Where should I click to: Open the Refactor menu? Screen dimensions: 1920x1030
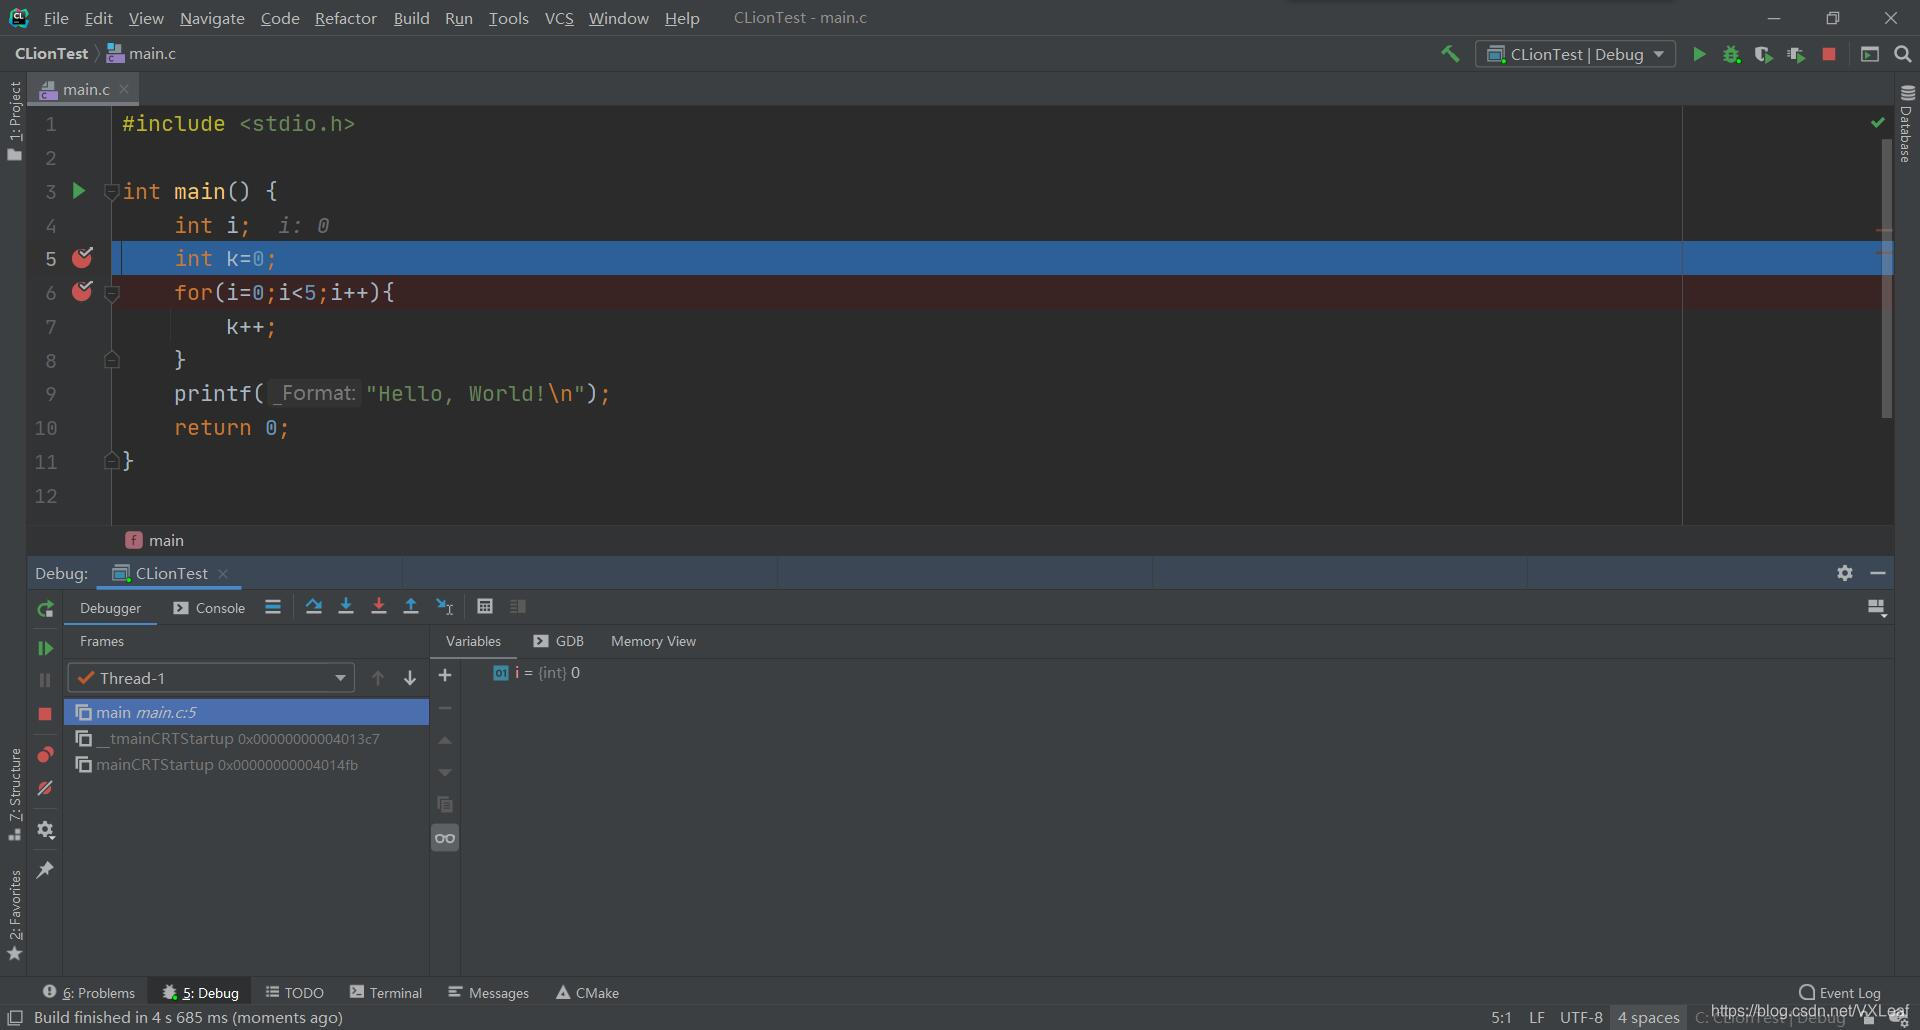[x=345, y=18]
